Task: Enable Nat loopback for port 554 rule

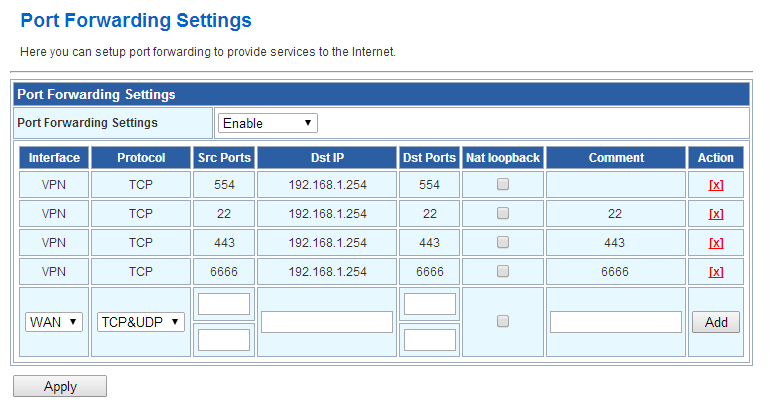Action: tap(503, 184)
